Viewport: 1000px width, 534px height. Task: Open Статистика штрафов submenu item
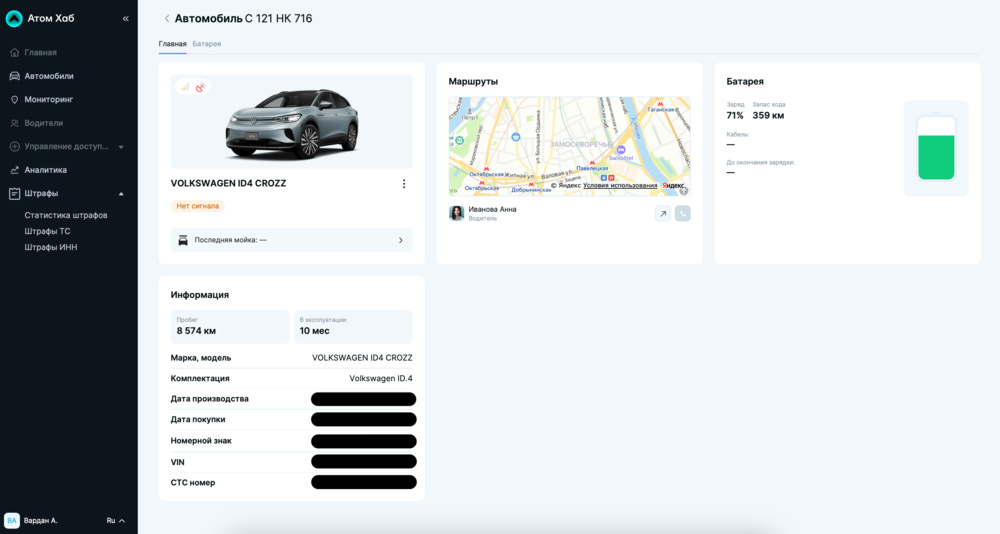[x=66, y=215]
